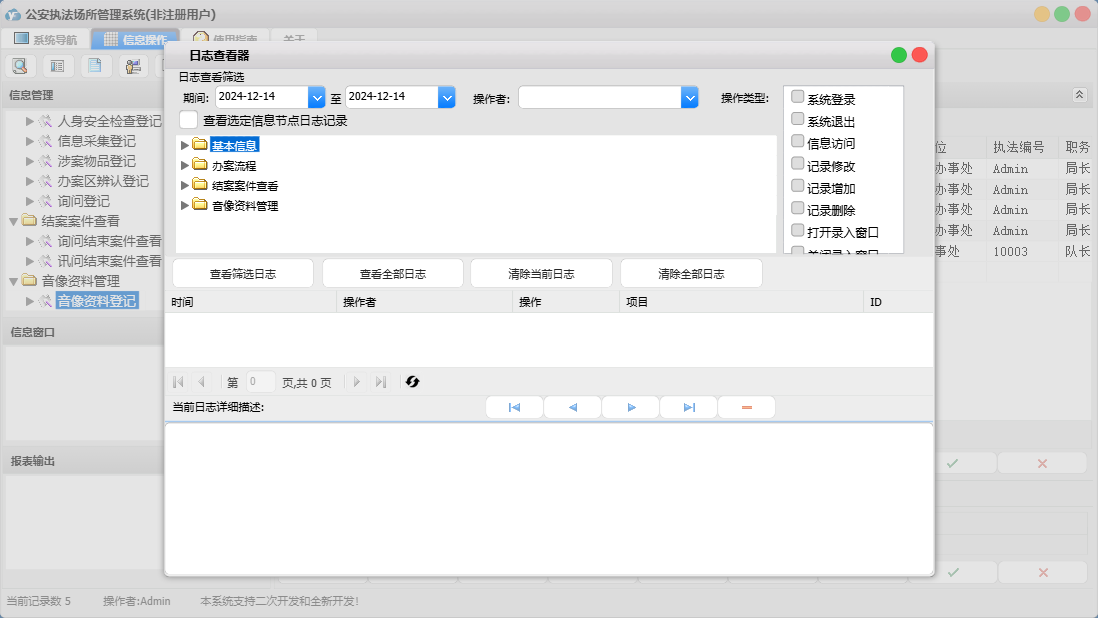Open the 操作者 dropdown list
1098x618 pixels.
[689, 97]
